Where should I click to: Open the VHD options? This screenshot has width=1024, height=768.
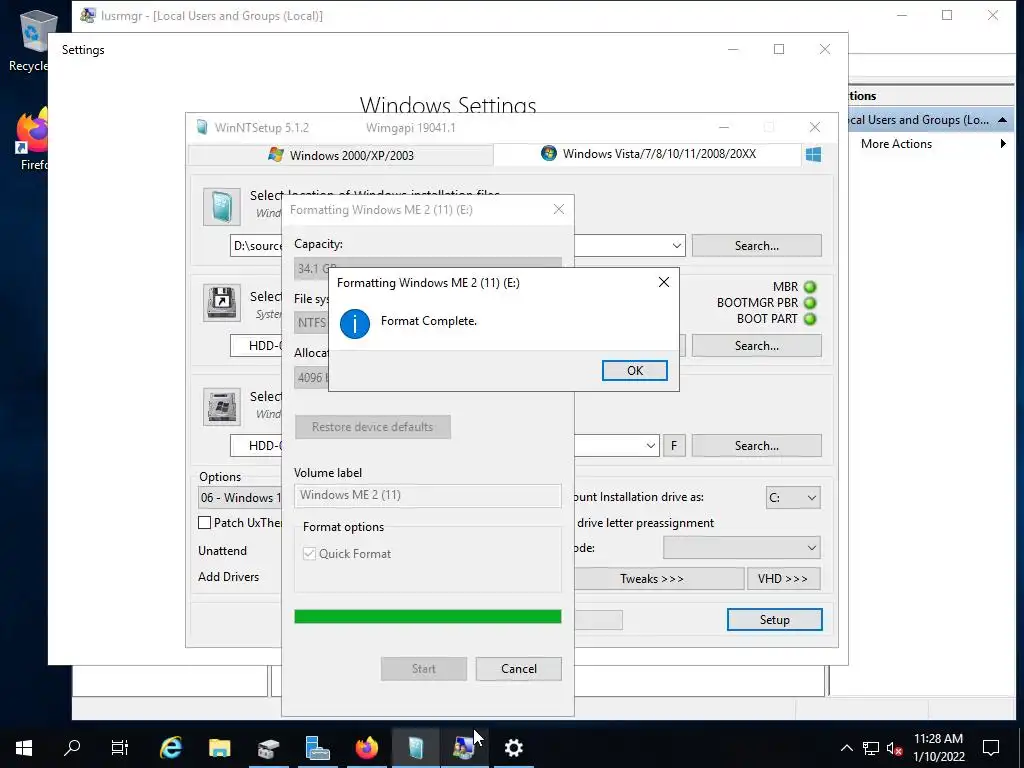click(x=782, y=579)
